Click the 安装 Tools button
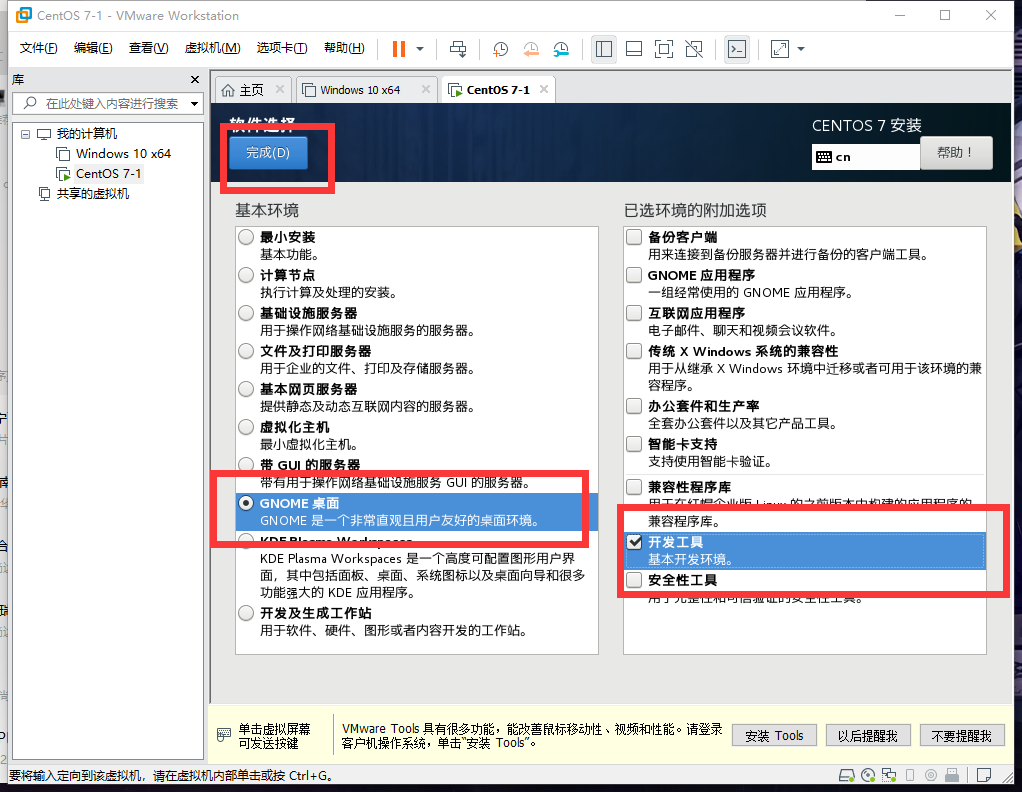1022x792 pixels. 774,735
